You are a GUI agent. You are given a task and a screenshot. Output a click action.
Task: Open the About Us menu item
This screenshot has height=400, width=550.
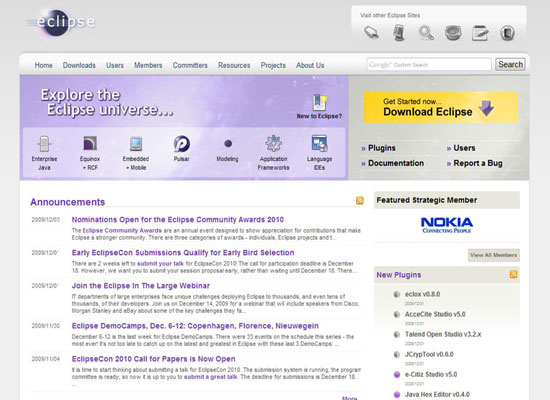tap(310, 65)
